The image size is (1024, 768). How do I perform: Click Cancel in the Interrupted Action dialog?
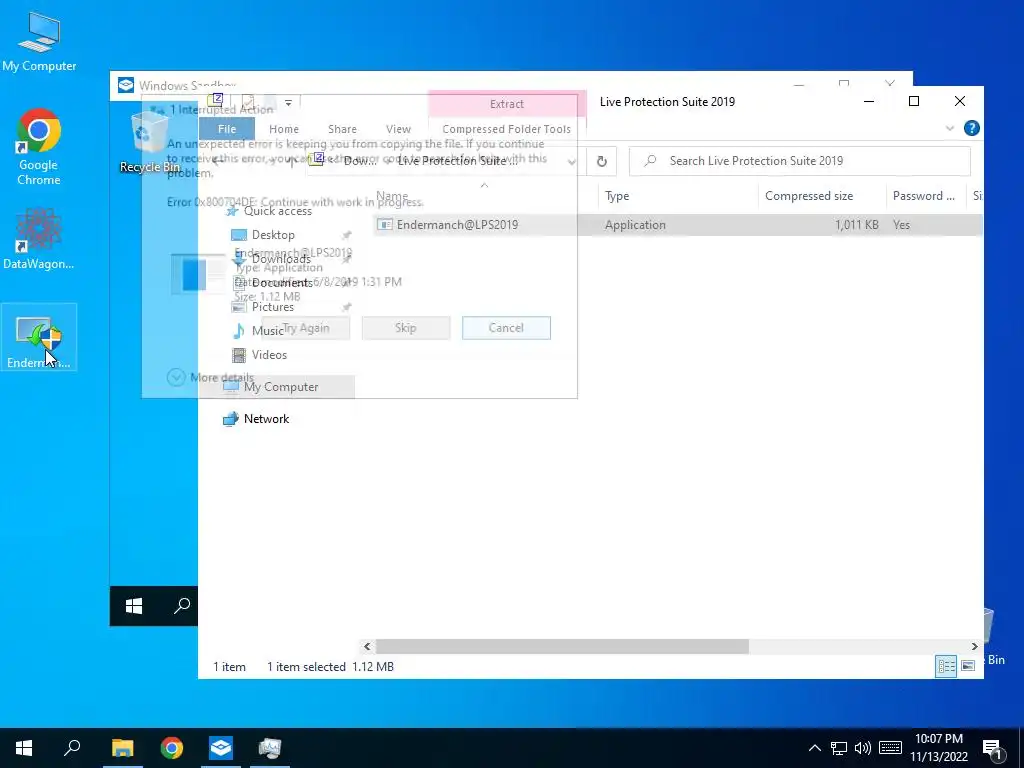click(x=506, y=328)
